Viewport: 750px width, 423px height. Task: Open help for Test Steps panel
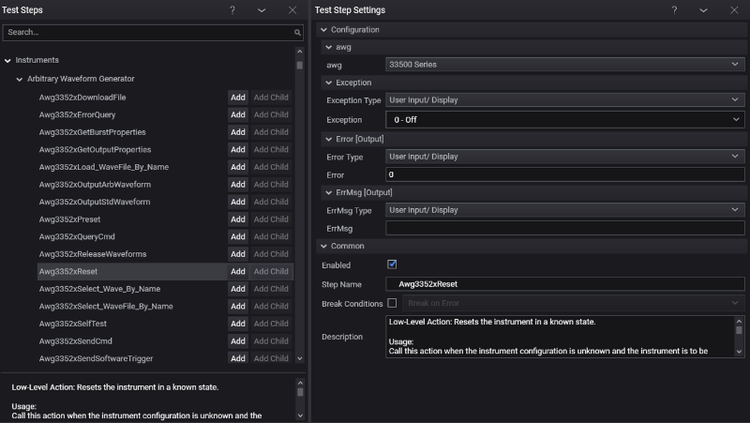(x=232, y=10)
